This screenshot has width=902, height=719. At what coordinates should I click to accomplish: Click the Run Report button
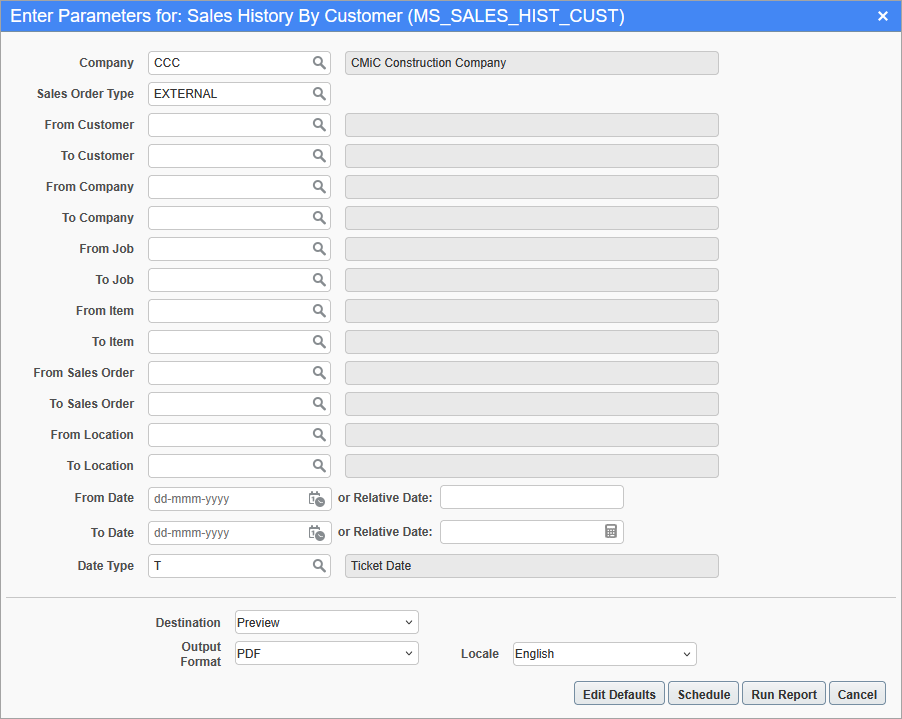click(784, 694)
